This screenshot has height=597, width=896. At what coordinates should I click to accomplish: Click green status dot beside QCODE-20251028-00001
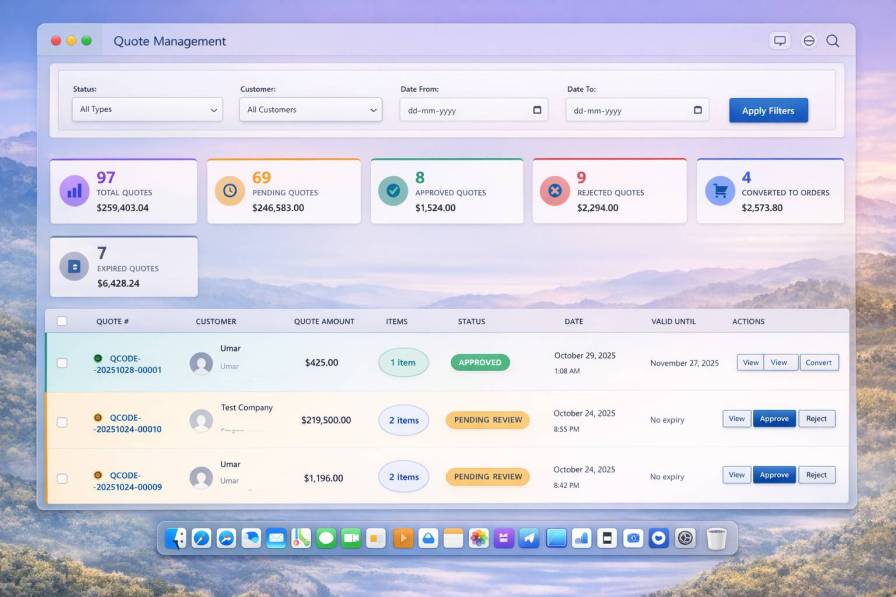coord(98,358)
